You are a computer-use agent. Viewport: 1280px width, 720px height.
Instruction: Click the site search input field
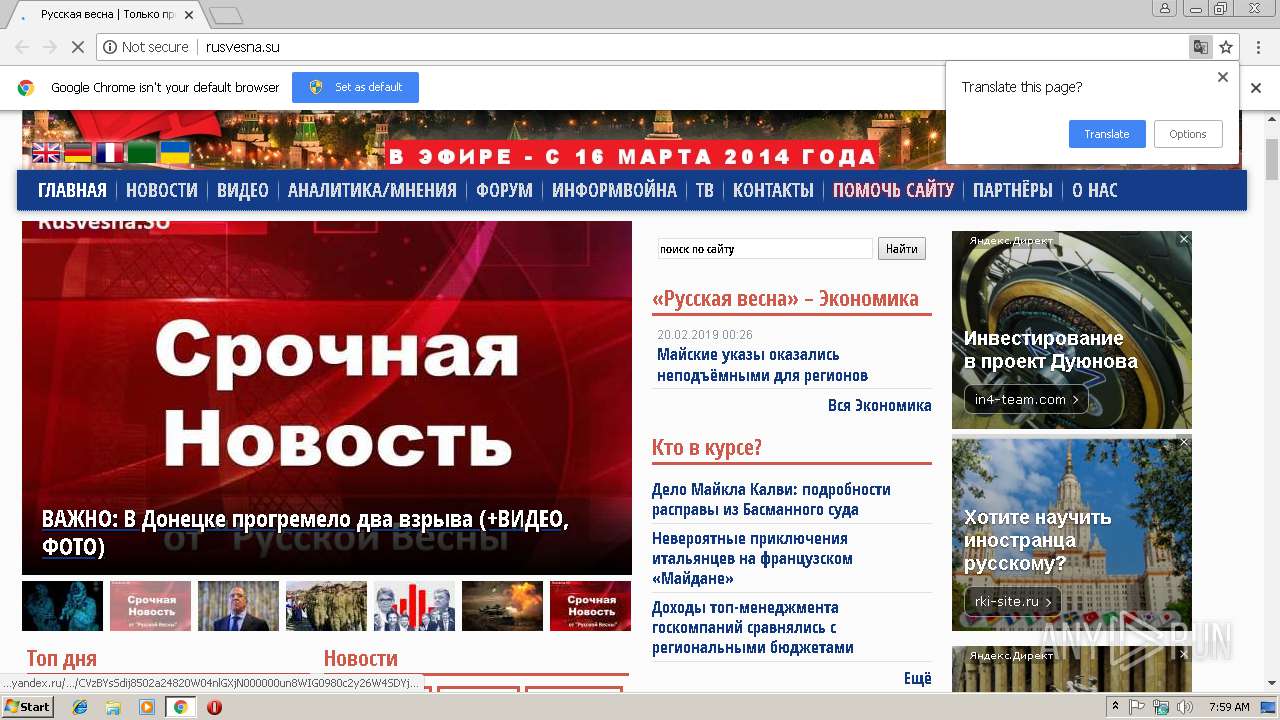point(765,249)
